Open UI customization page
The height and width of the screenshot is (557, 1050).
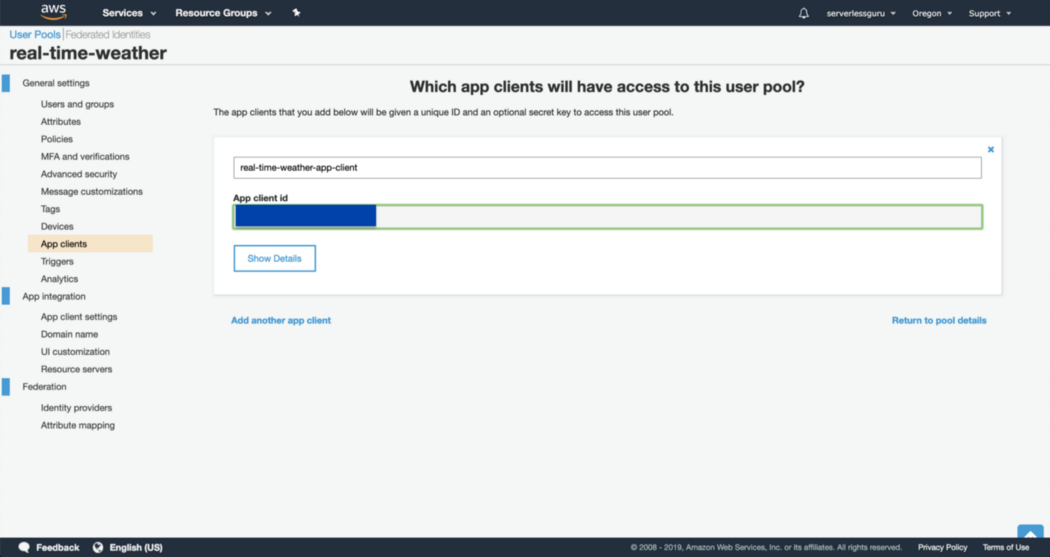click(75, 351)
